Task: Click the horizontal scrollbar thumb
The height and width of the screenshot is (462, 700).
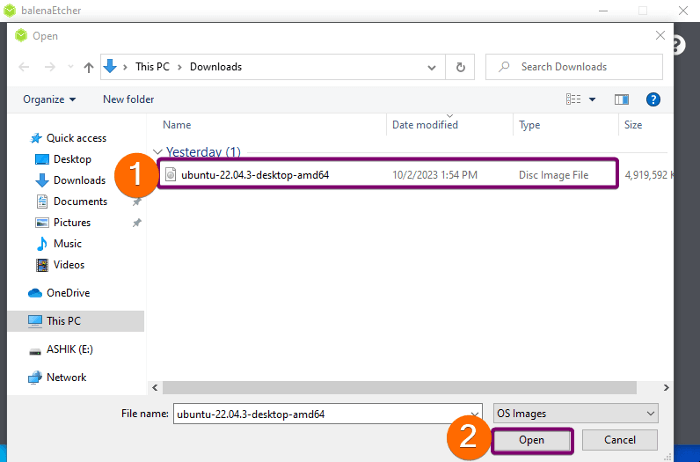Action: click(400, 387)
